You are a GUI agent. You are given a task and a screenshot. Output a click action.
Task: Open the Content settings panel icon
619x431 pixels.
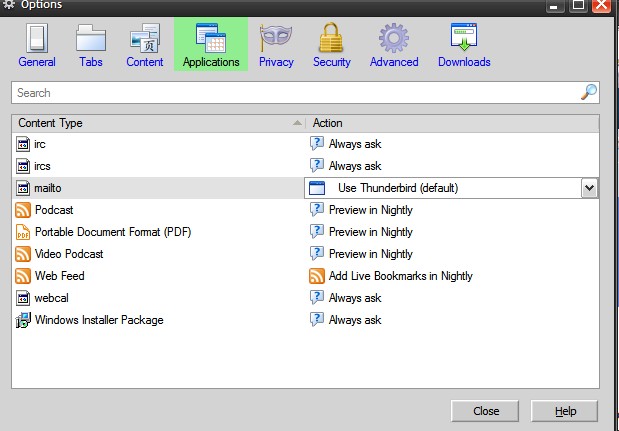(145, 40)
